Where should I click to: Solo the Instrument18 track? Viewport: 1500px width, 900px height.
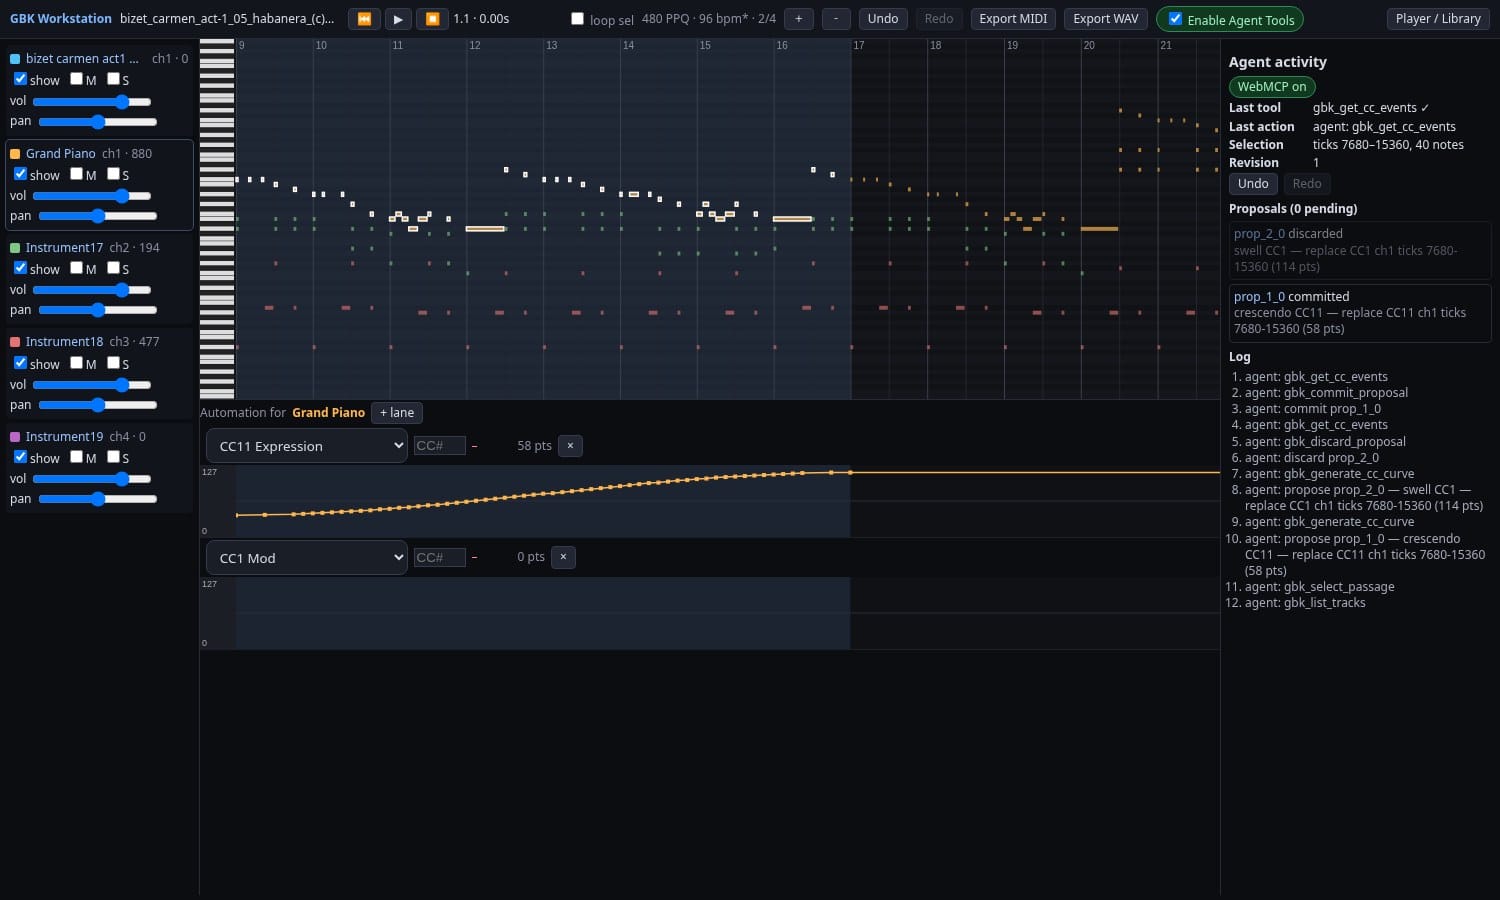[x=113, y=363]
